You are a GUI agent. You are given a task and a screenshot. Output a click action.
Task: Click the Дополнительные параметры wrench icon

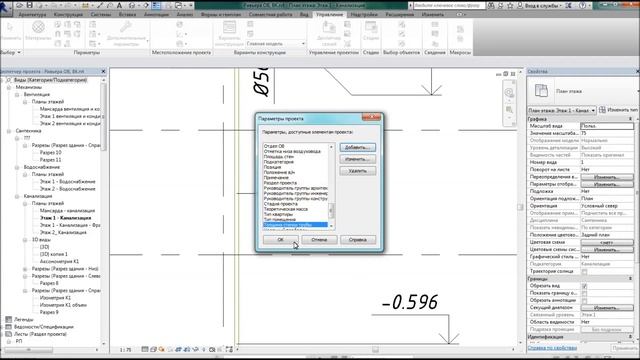(x=126, y=28)
